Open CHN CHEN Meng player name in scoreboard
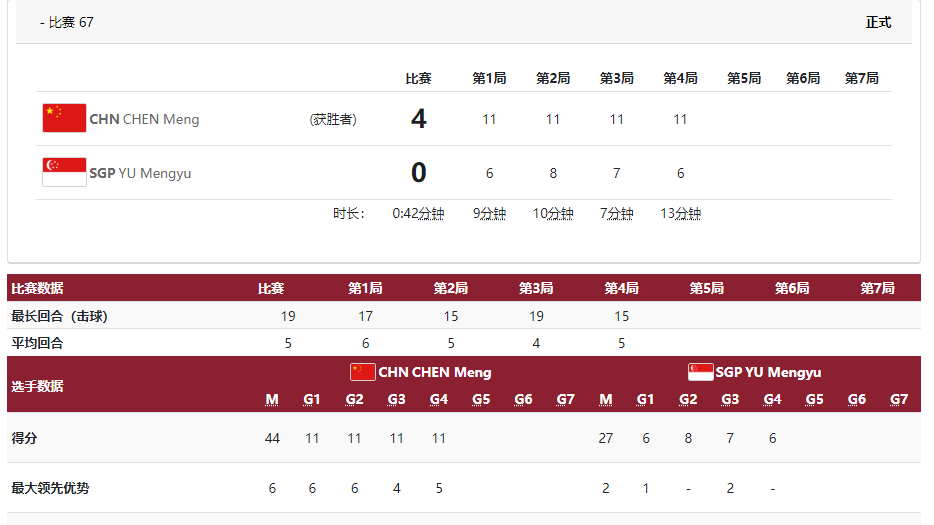This screenshot has height=525, width=934. coord(144,119)
